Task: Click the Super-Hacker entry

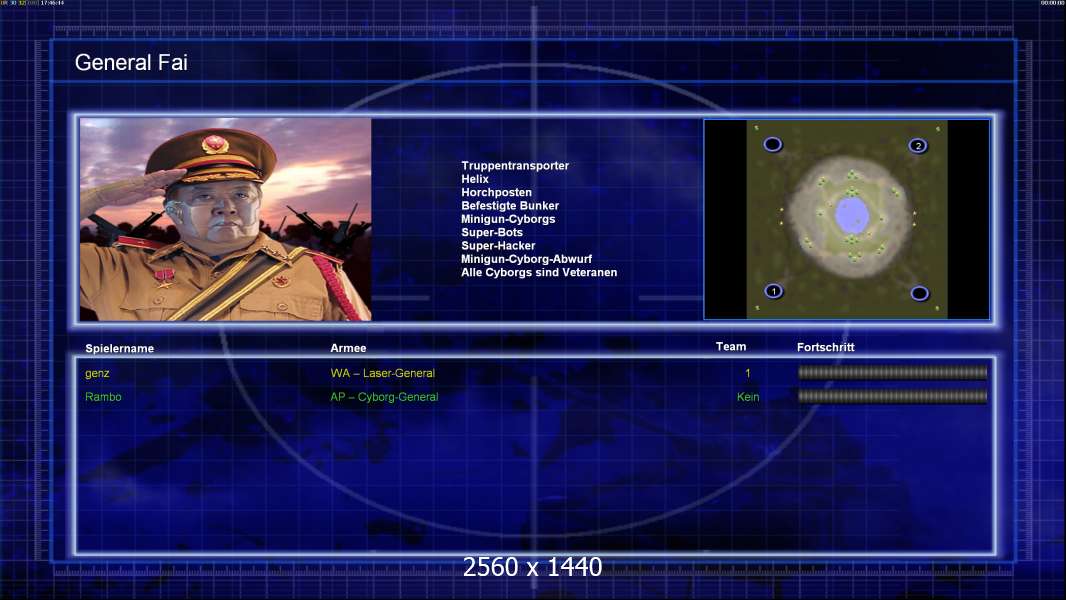Action: pyautogui.click(x=498, y=245)
